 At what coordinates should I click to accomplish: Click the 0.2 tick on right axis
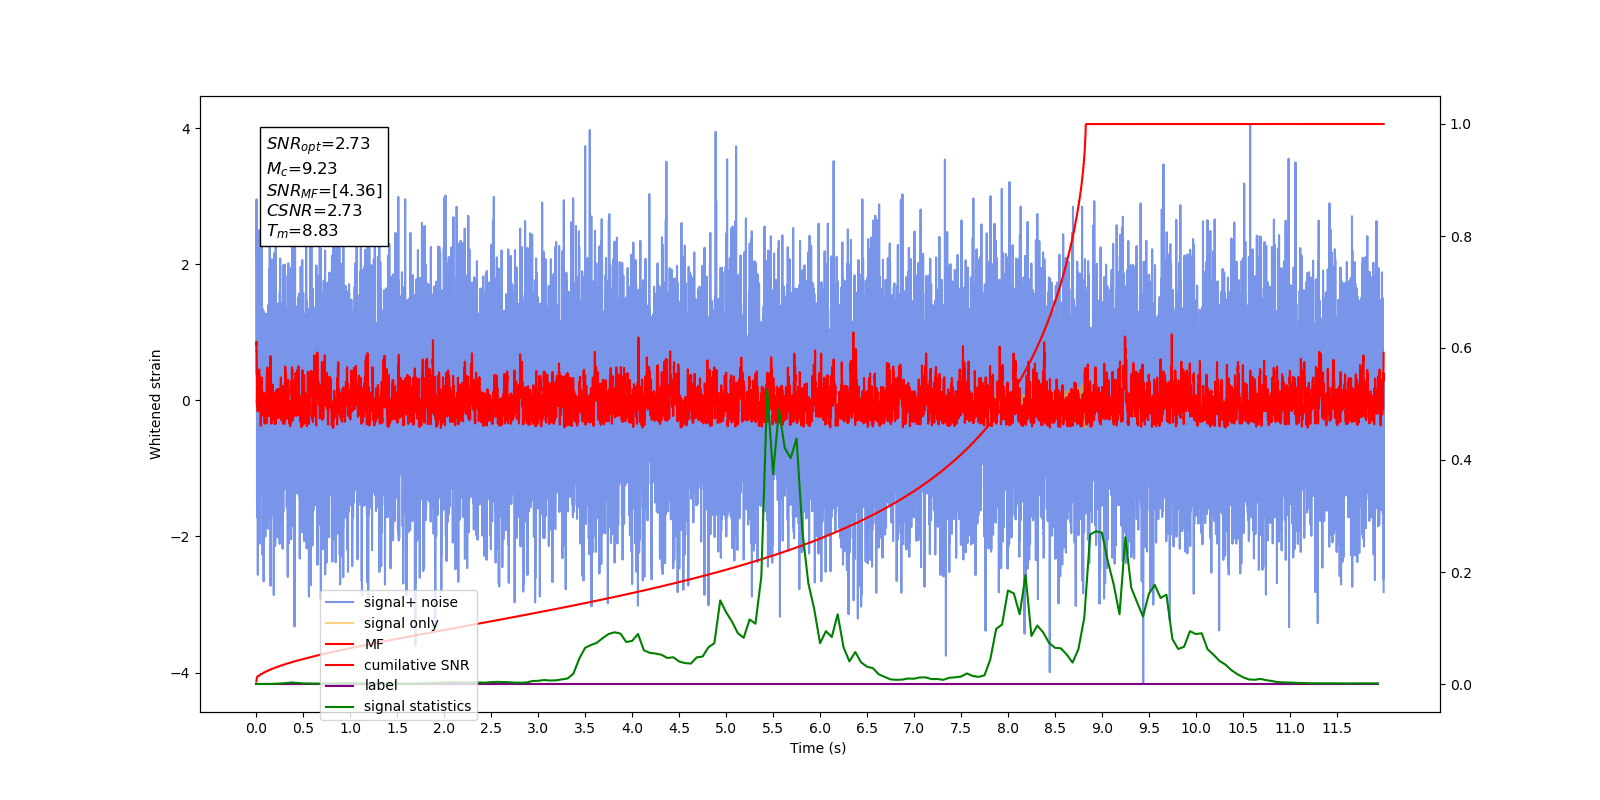tap(1461, 573)
